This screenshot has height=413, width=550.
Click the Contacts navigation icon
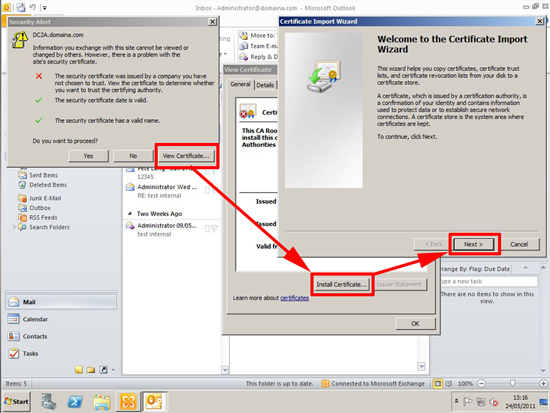(13, 336)
